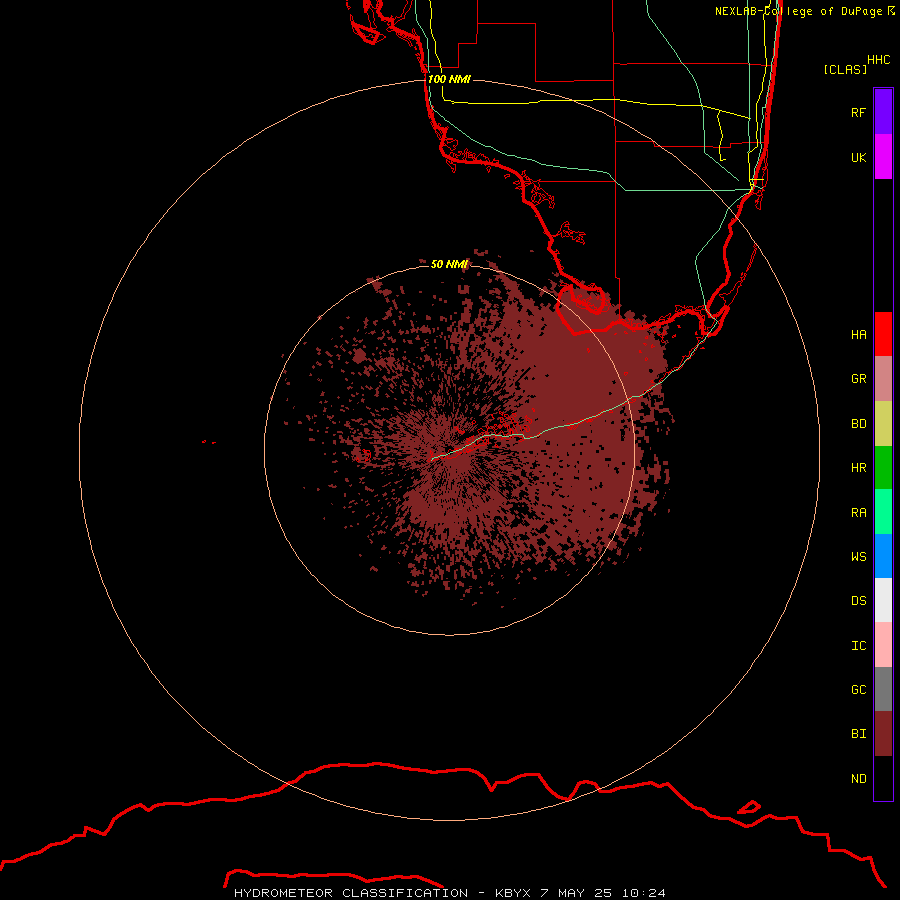Select the BD legend label
This screenshot has height=900, width=900.
click(x=858, y=424)
